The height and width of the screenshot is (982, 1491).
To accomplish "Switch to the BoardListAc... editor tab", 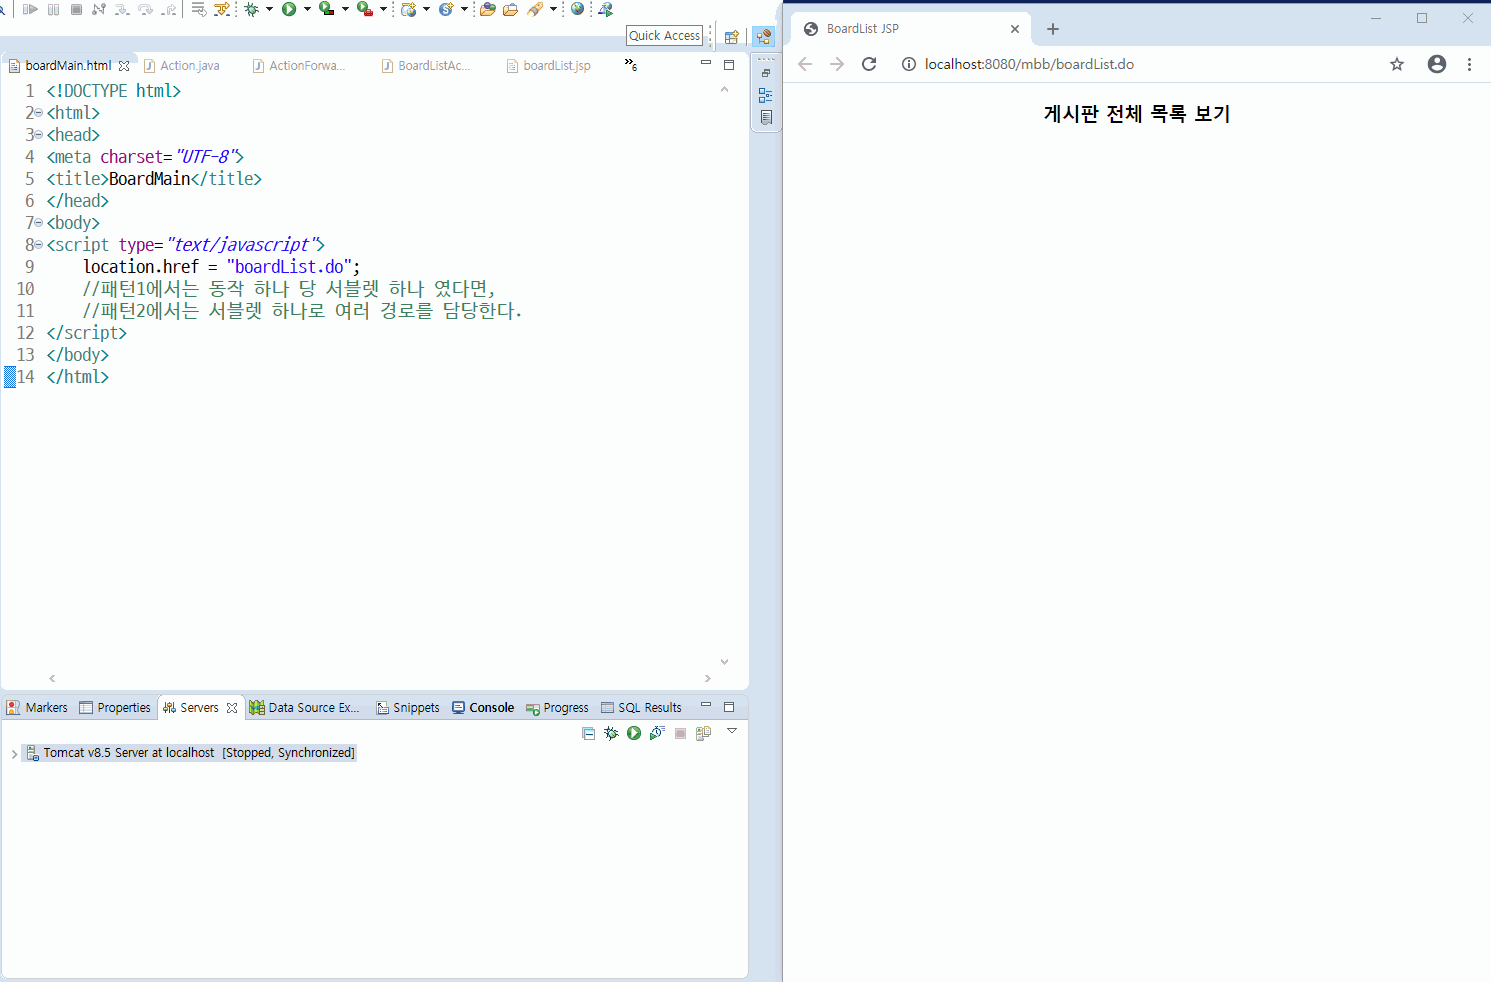I will (426, 65).
